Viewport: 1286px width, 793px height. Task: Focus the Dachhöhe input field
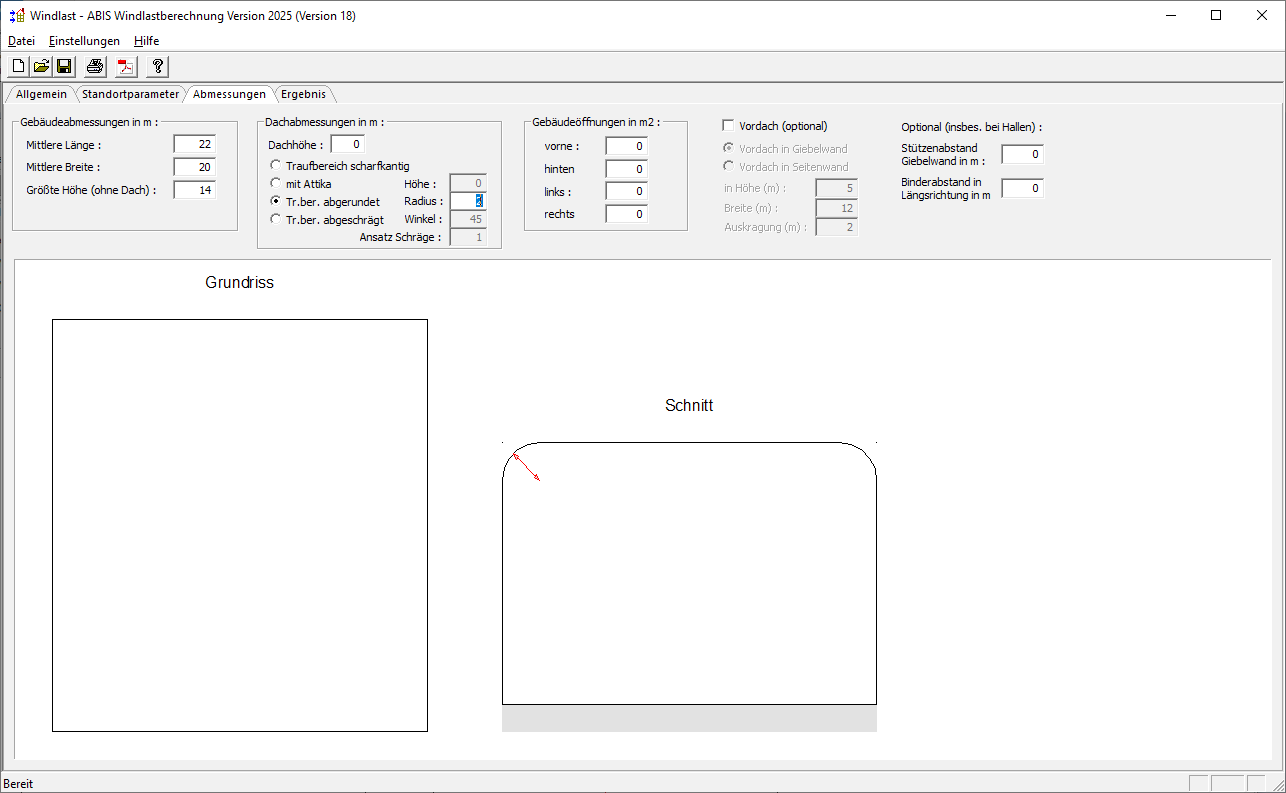[x=347, y=145]
